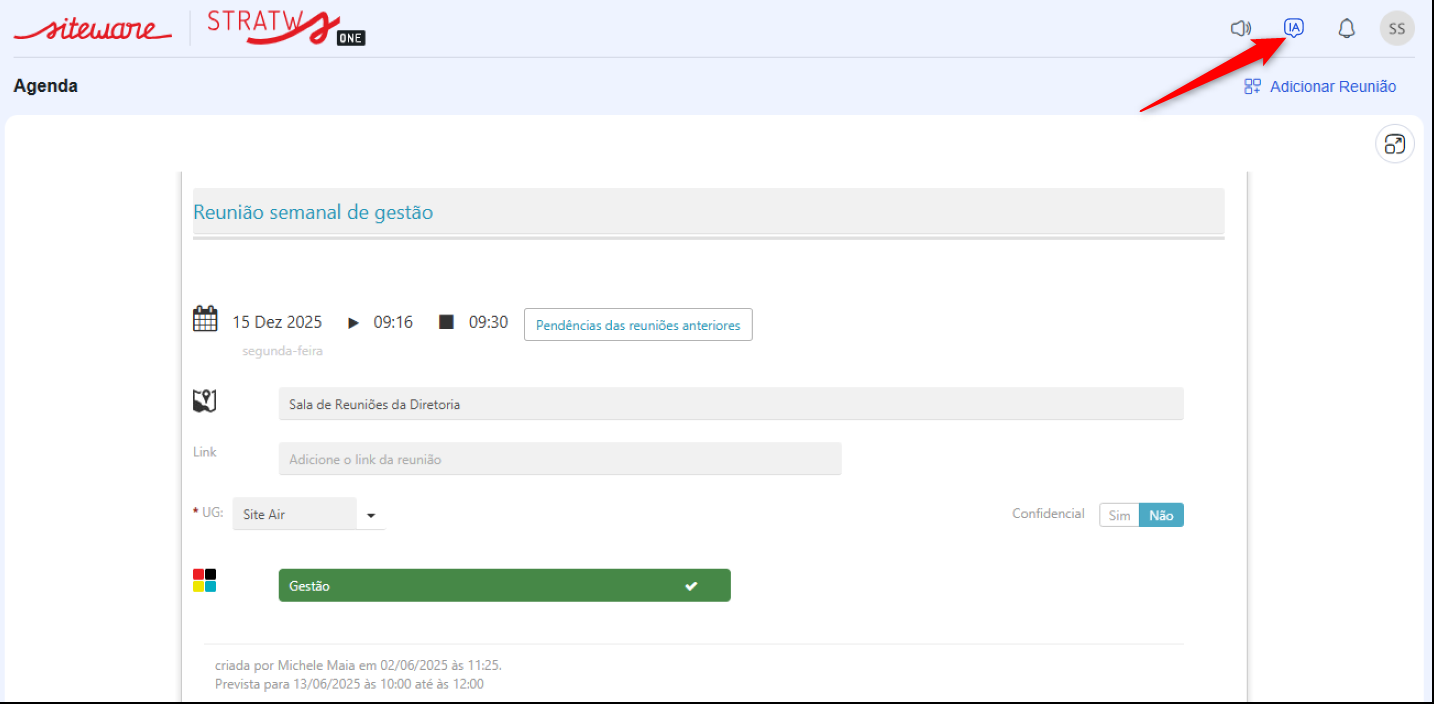Click the four-color category squares icon

(x=204, y=581)
